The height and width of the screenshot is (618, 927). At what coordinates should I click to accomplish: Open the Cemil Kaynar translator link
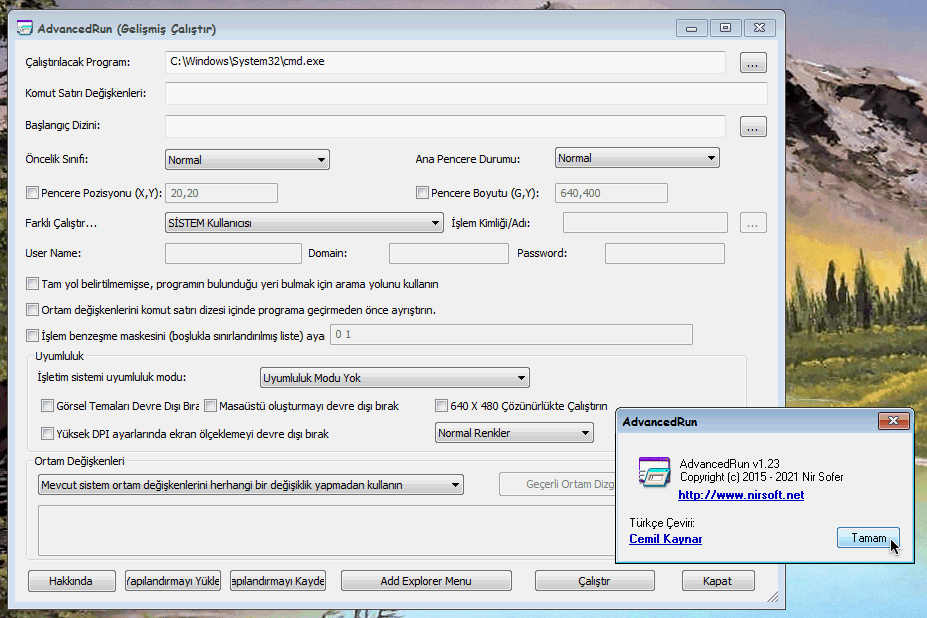click(x=665, y=539)
